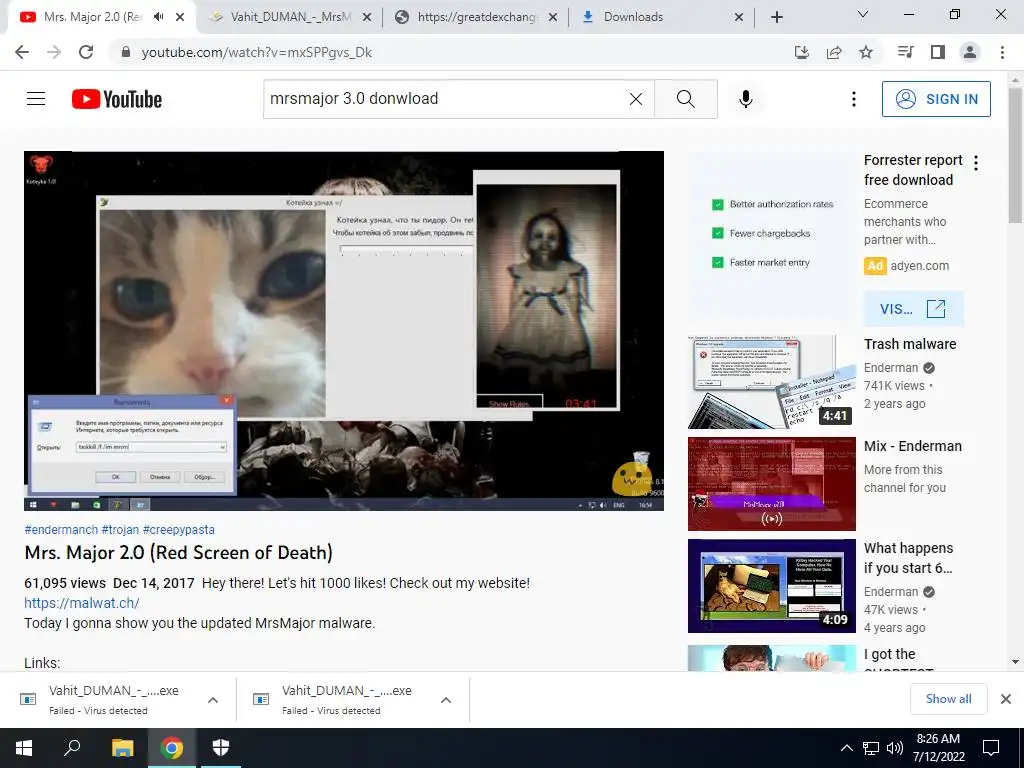Open the media controls icon in Chrome toolbar
Viewport: 1024px width, 768px height.
(x=905, y=52)
